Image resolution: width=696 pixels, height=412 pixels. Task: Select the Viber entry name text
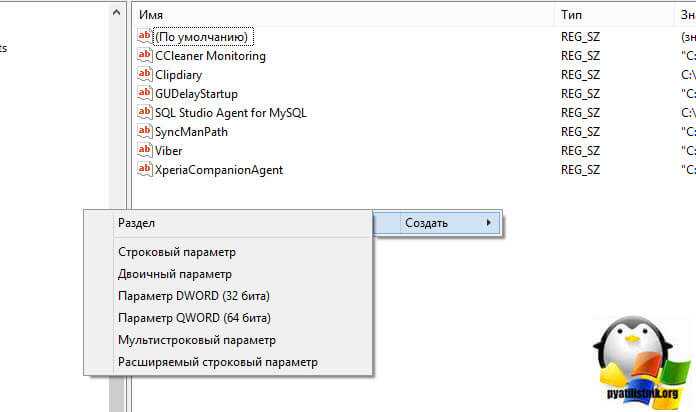169,151
